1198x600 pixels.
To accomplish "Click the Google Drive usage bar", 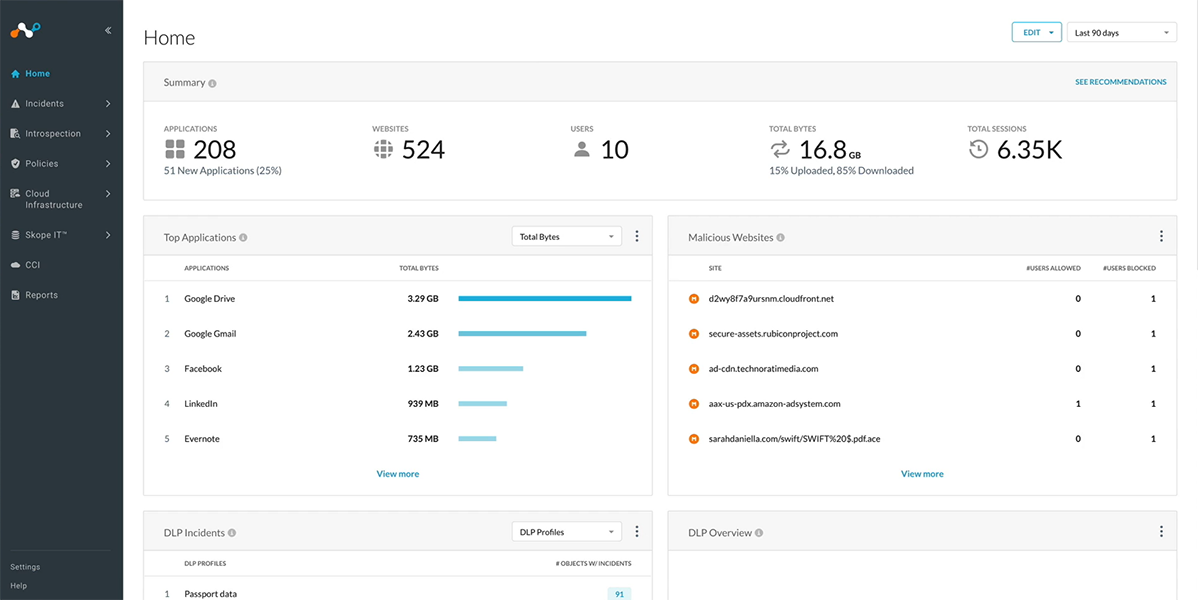I will point(545,299).
